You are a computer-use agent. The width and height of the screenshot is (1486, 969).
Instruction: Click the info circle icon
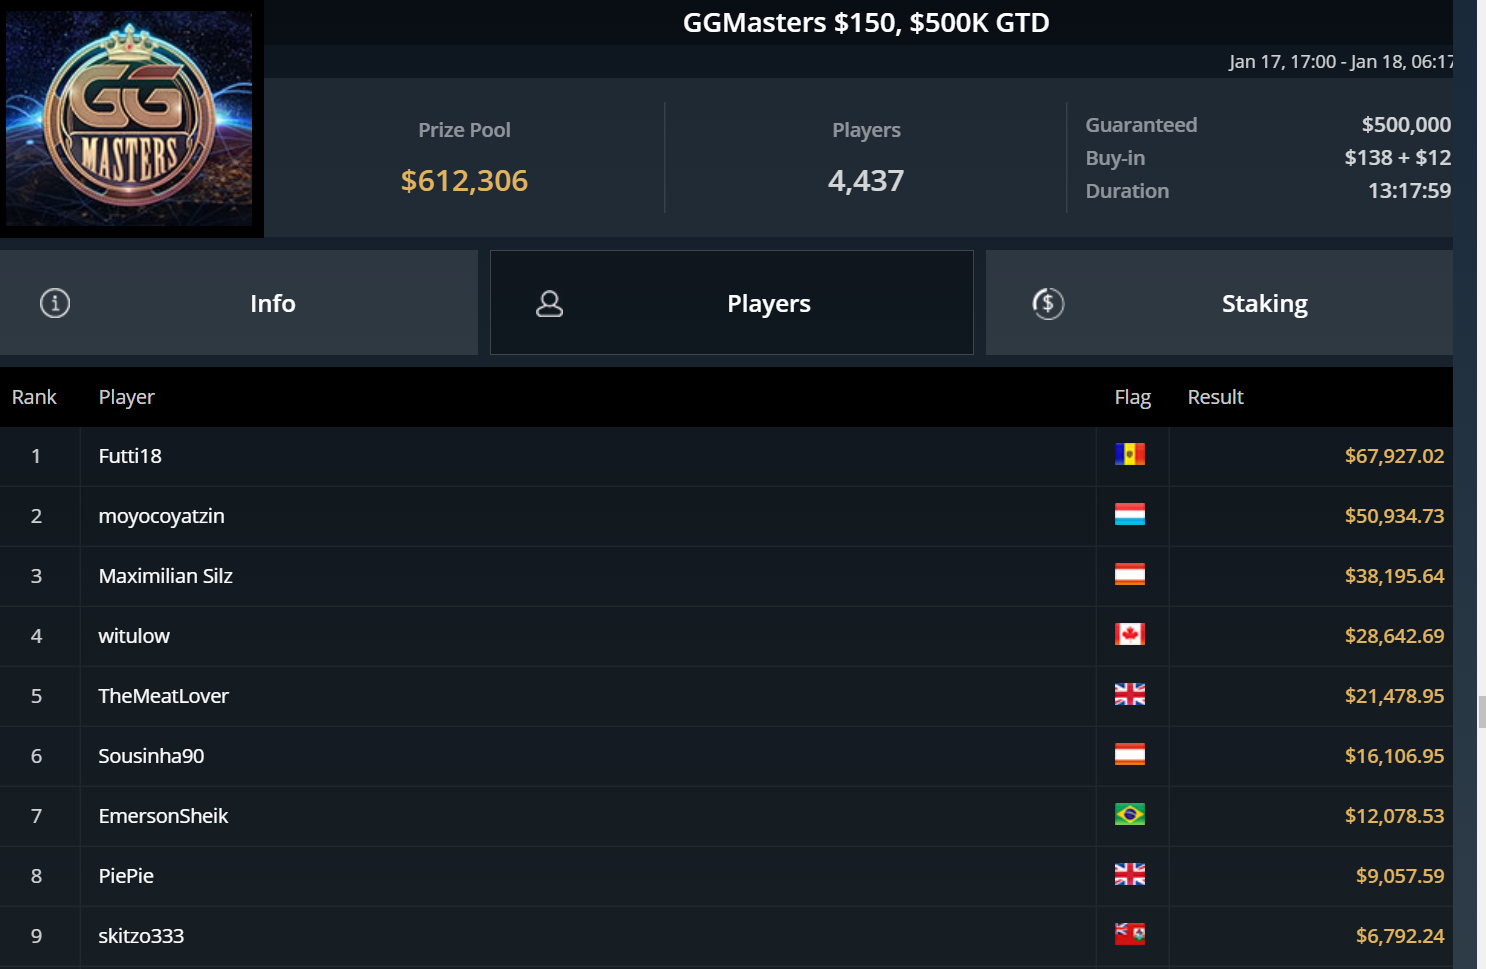coord(55,303)
